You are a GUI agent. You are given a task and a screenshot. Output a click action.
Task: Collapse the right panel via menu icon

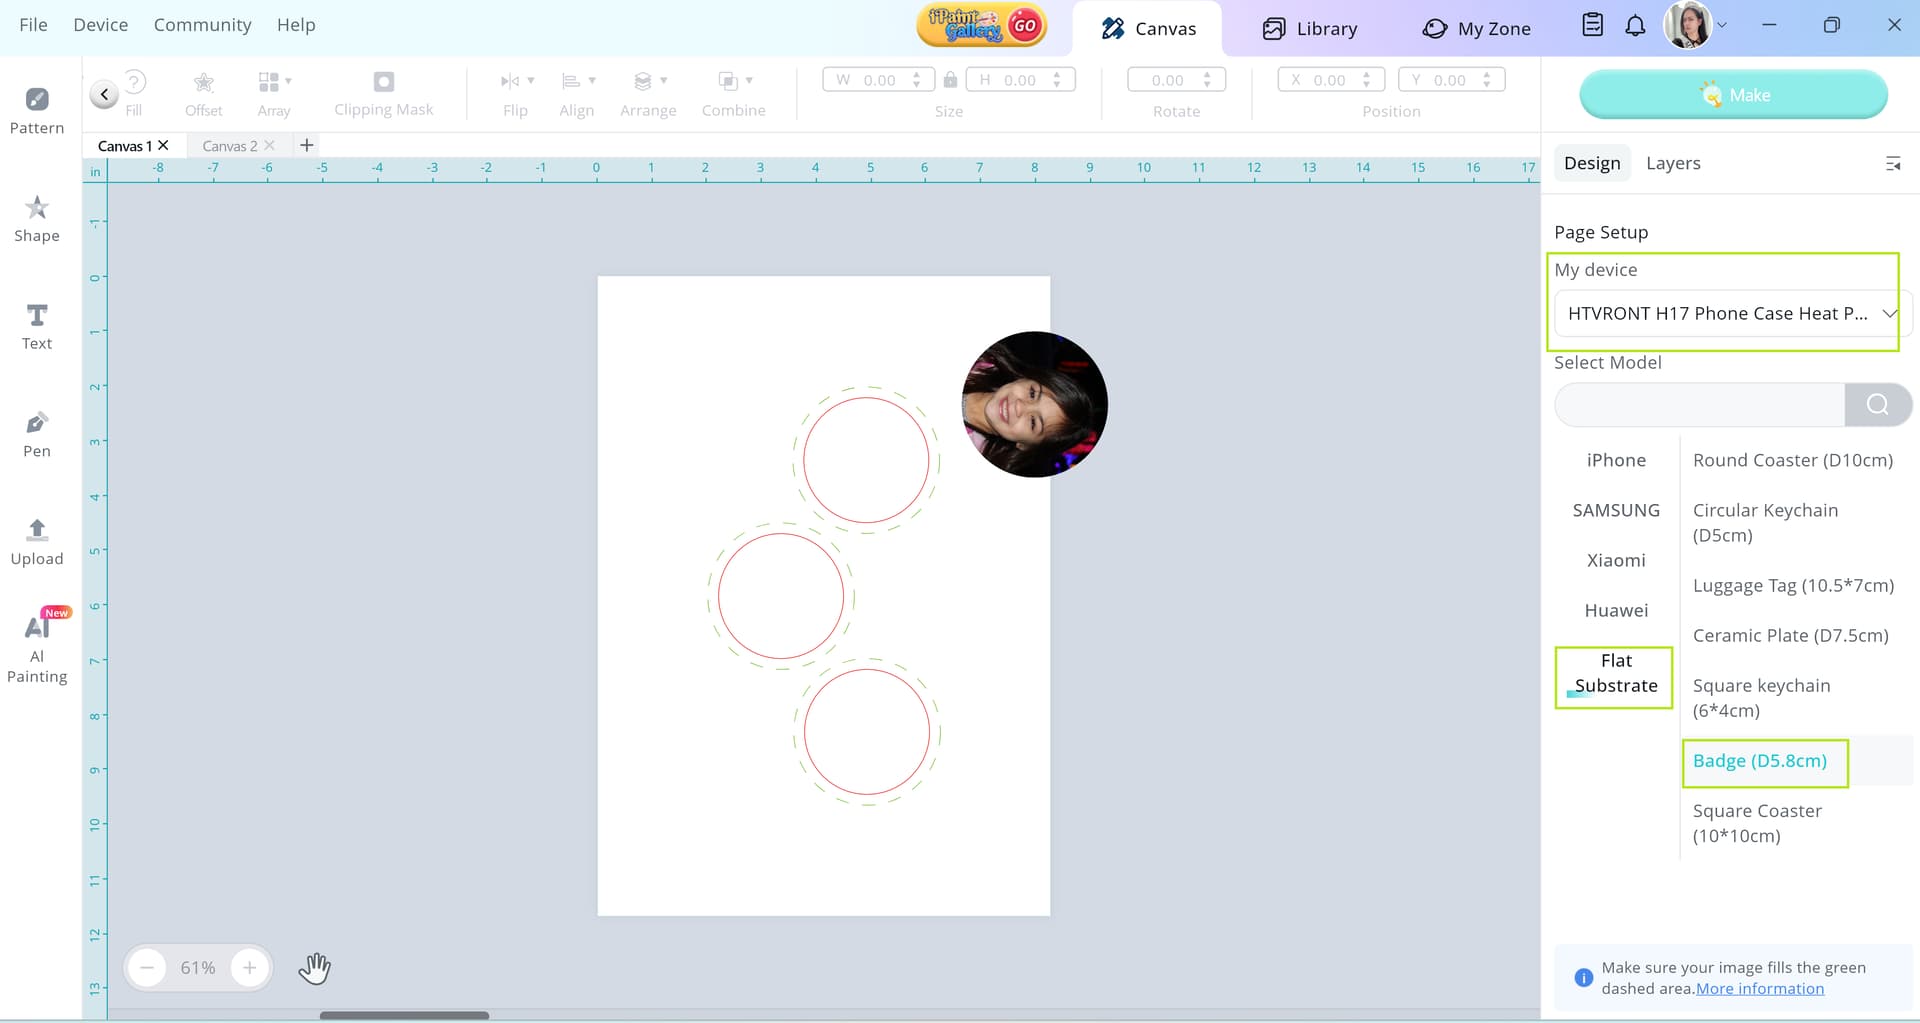tap(1892, 163)
